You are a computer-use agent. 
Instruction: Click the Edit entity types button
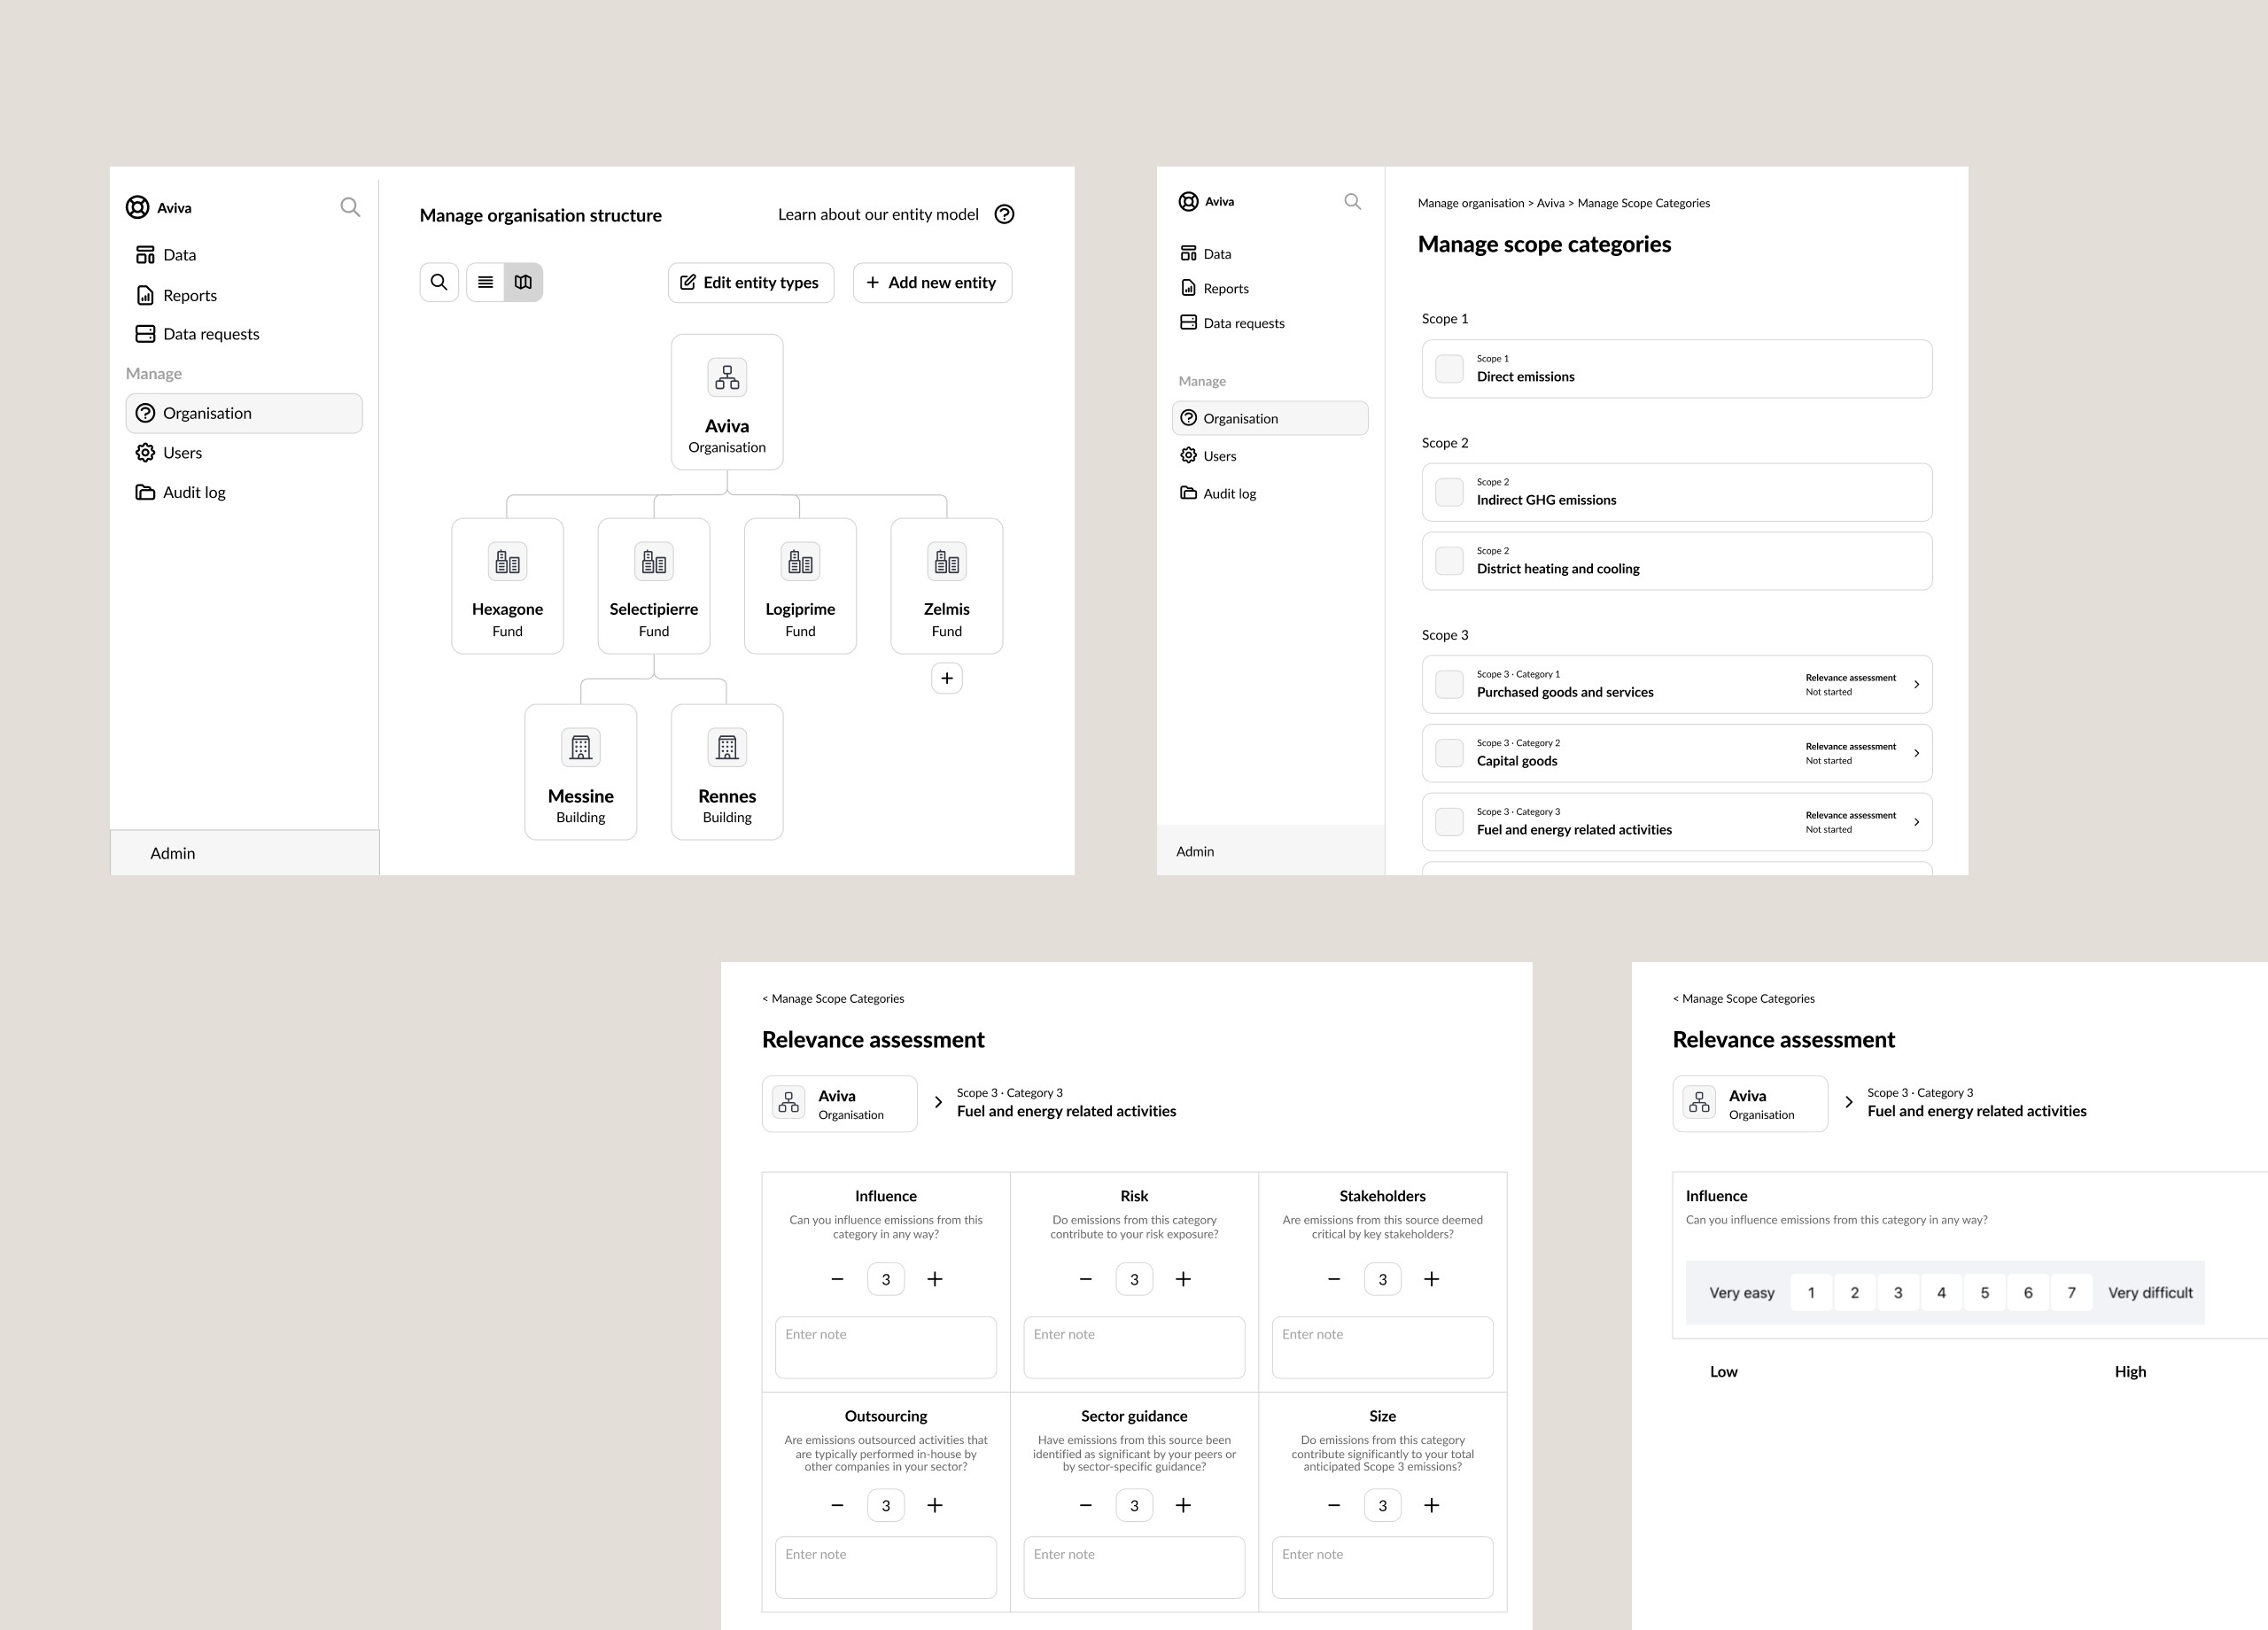pos(750,282)
